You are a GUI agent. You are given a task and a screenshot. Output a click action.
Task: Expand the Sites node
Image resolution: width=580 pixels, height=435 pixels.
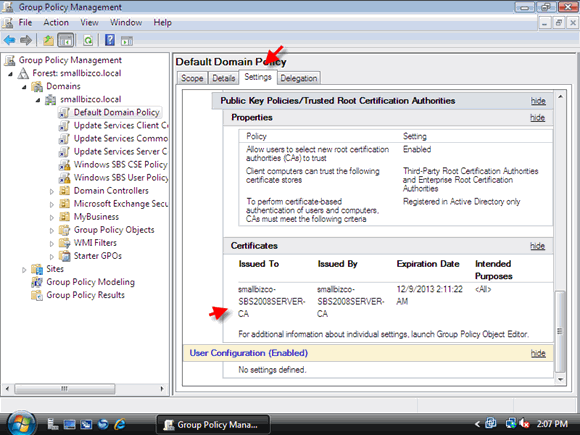(x=24, y=270)
